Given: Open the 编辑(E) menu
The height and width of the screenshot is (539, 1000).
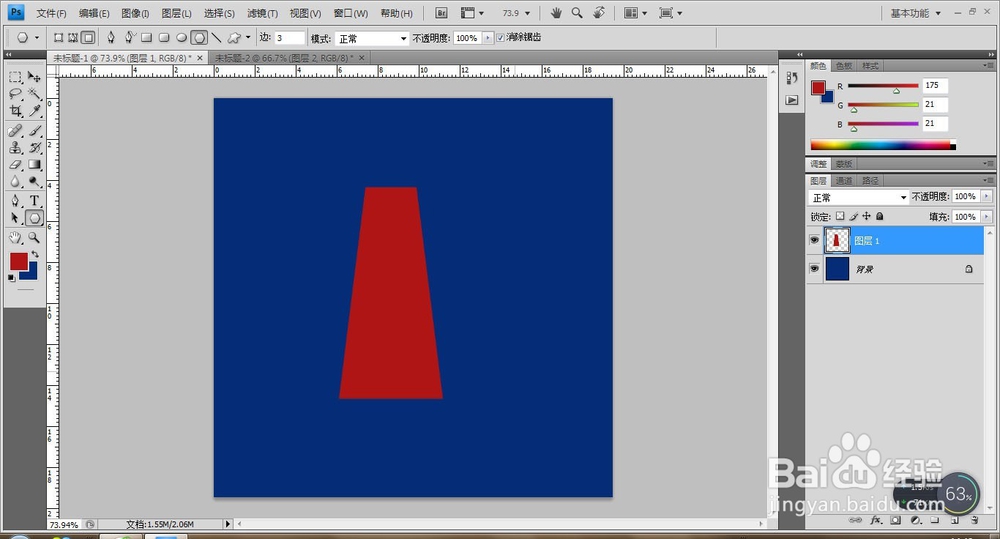Looking at the screenshot, I should point(94,13).
